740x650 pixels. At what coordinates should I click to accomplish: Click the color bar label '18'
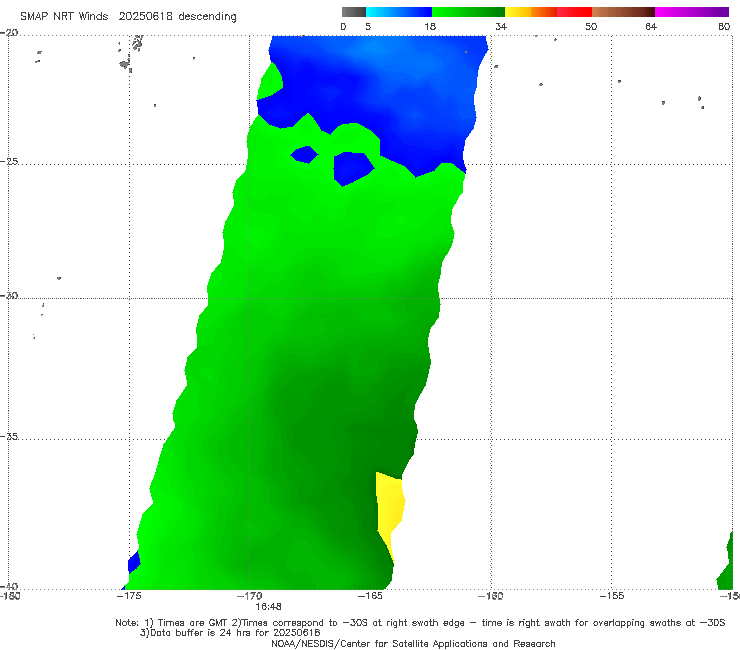430,26
